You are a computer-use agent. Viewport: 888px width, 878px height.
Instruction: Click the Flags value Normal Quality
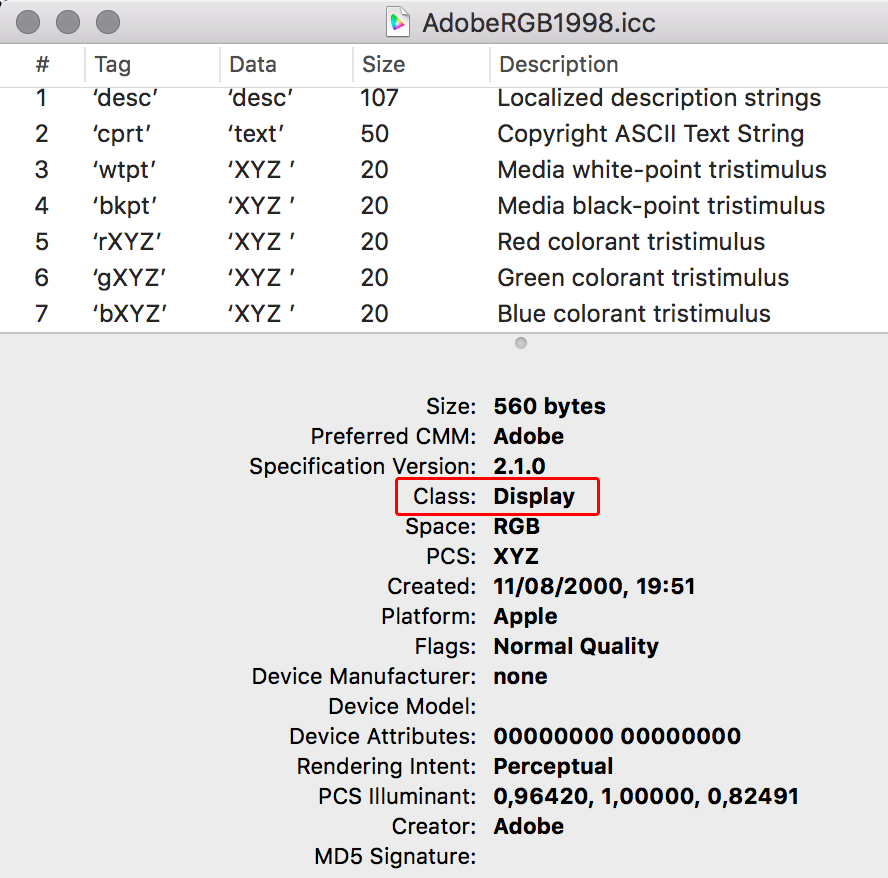click(576, 646)
